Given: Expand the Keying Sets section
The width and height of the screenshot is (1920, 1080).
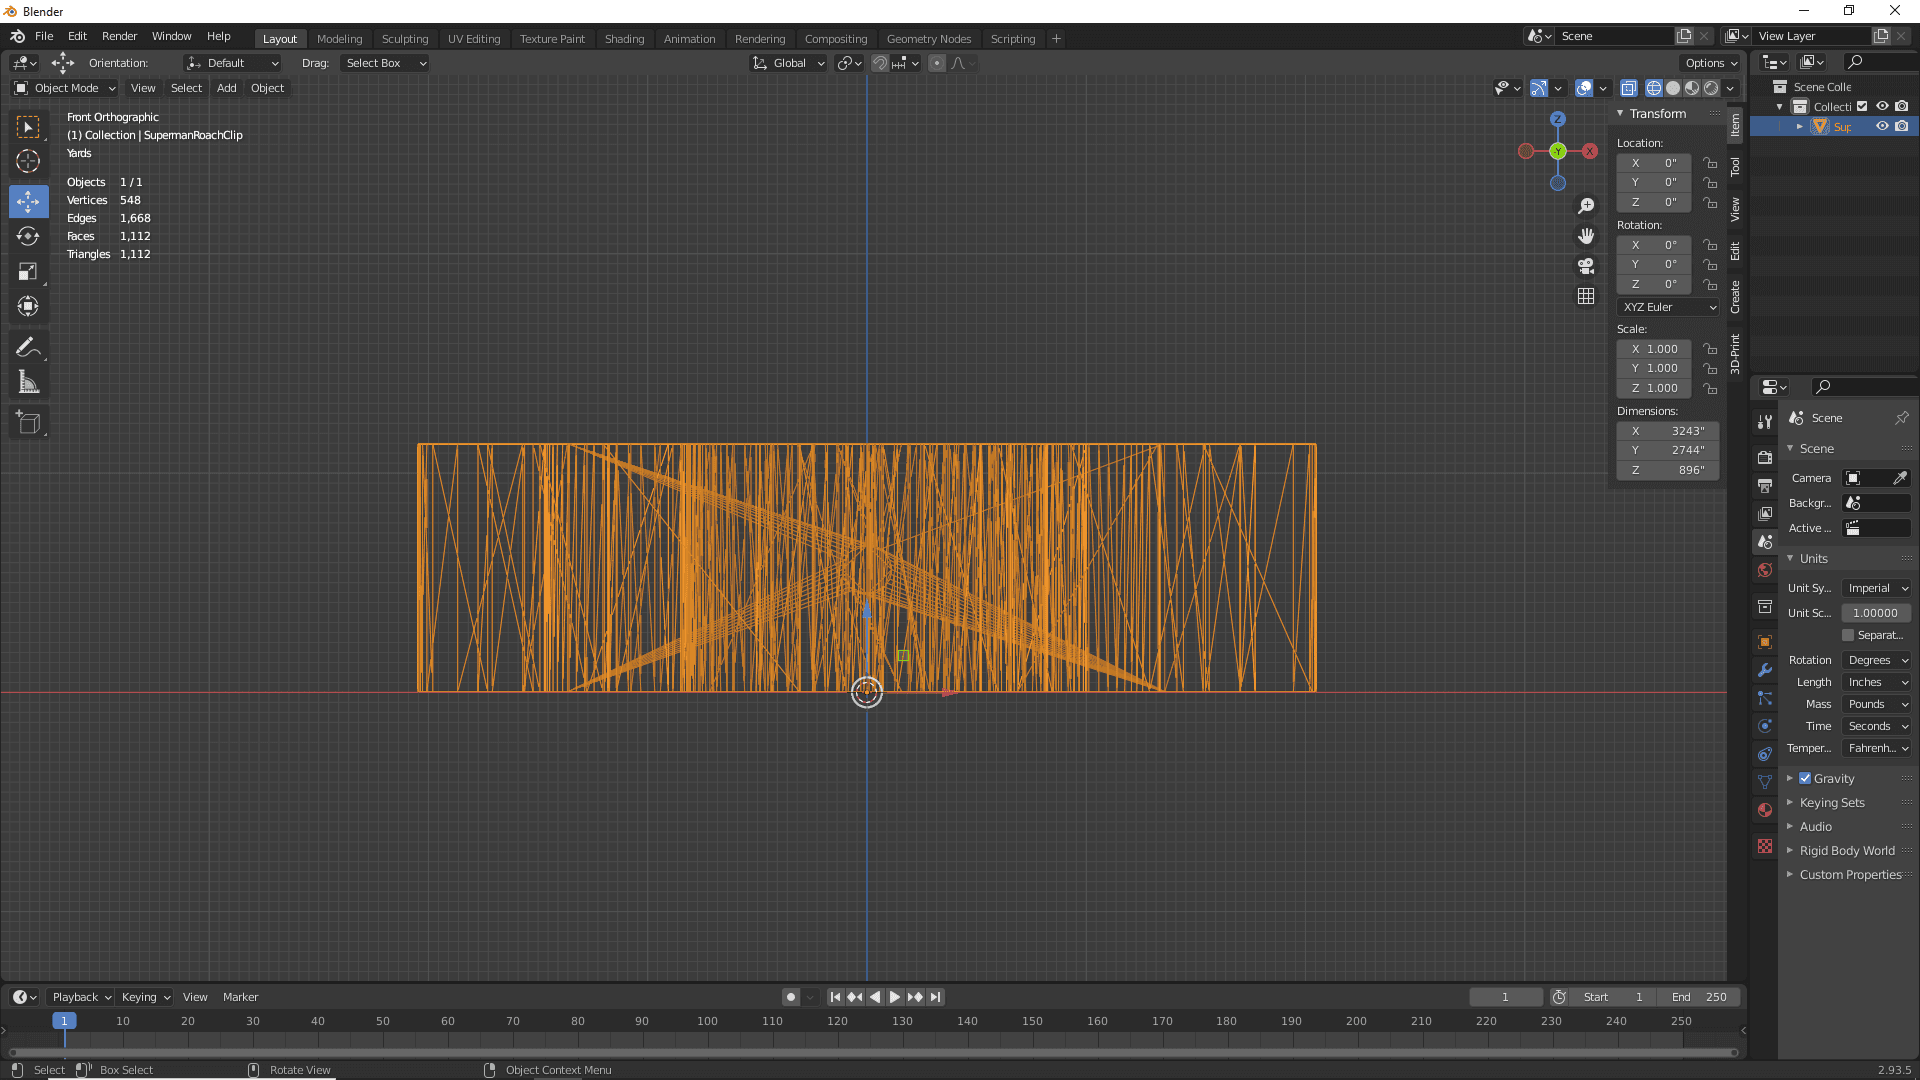Looking at the screenshot, I should tap(1789, 802).
